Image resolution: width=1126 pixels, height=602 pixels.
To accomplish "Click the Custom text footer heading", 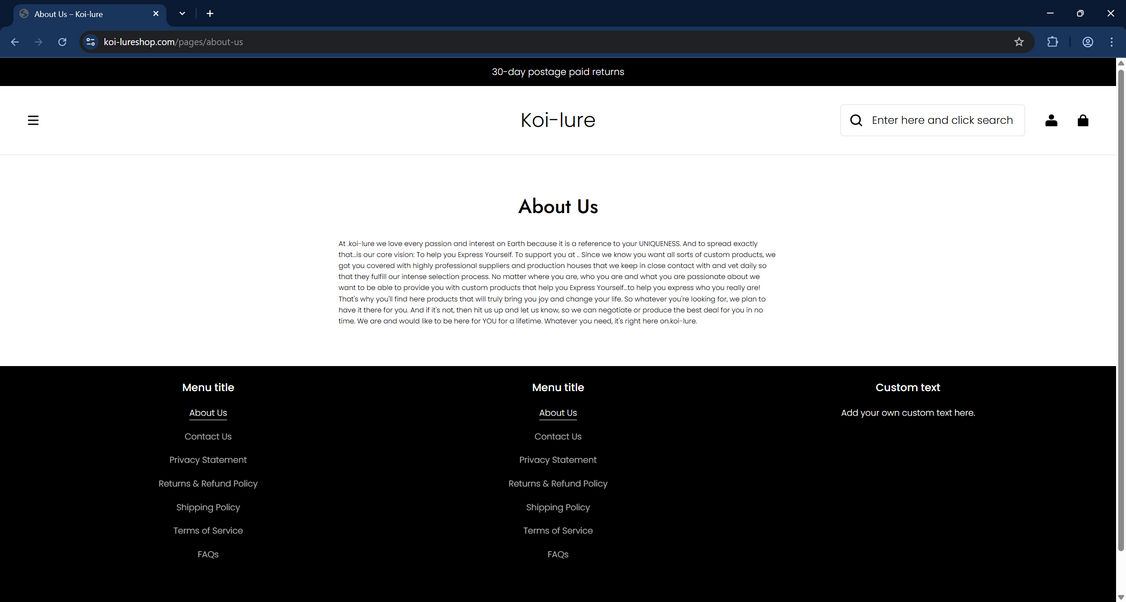I will (908, 387).
